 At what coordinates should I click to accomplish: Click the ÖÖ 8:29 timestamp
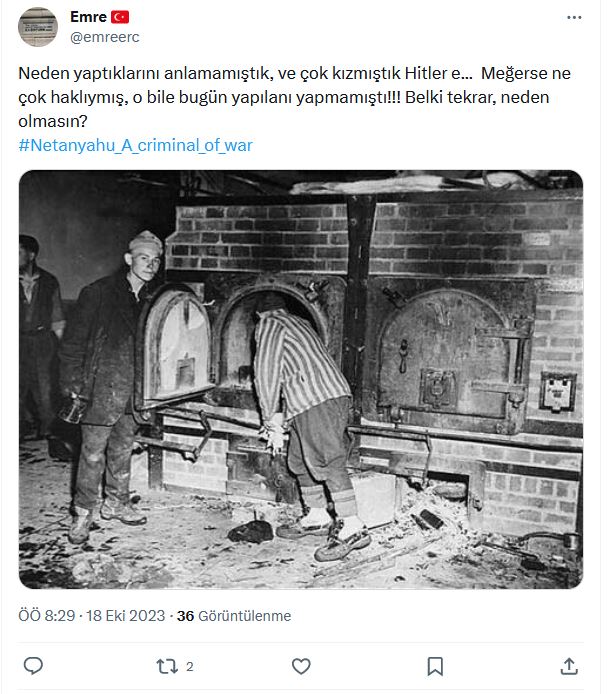47,616
